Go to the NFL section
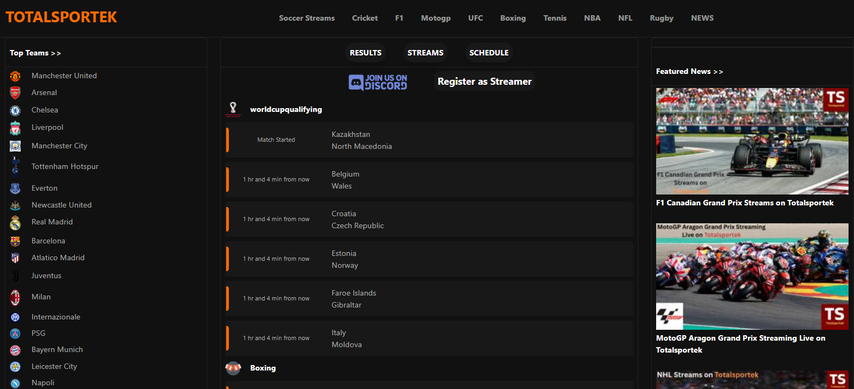 (625, 18)
